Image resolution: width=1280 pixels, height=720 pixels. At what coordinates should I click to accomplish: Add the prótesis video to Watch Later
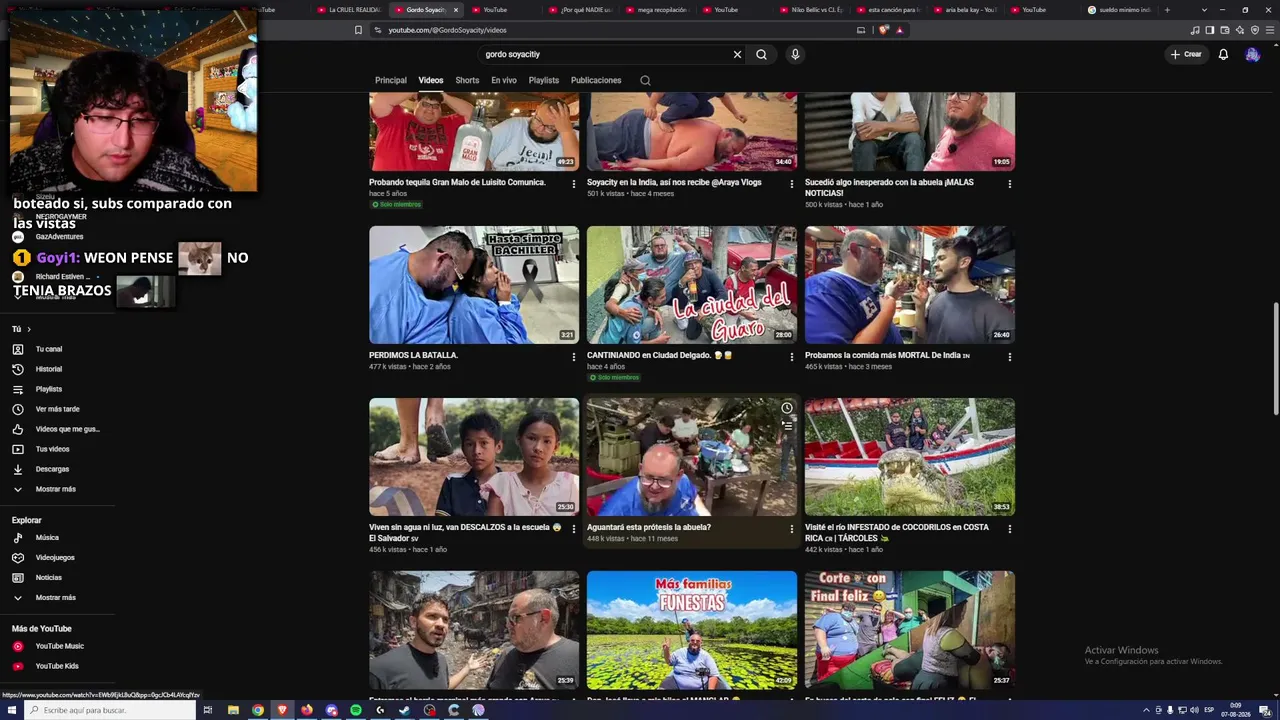pos(787,408)
